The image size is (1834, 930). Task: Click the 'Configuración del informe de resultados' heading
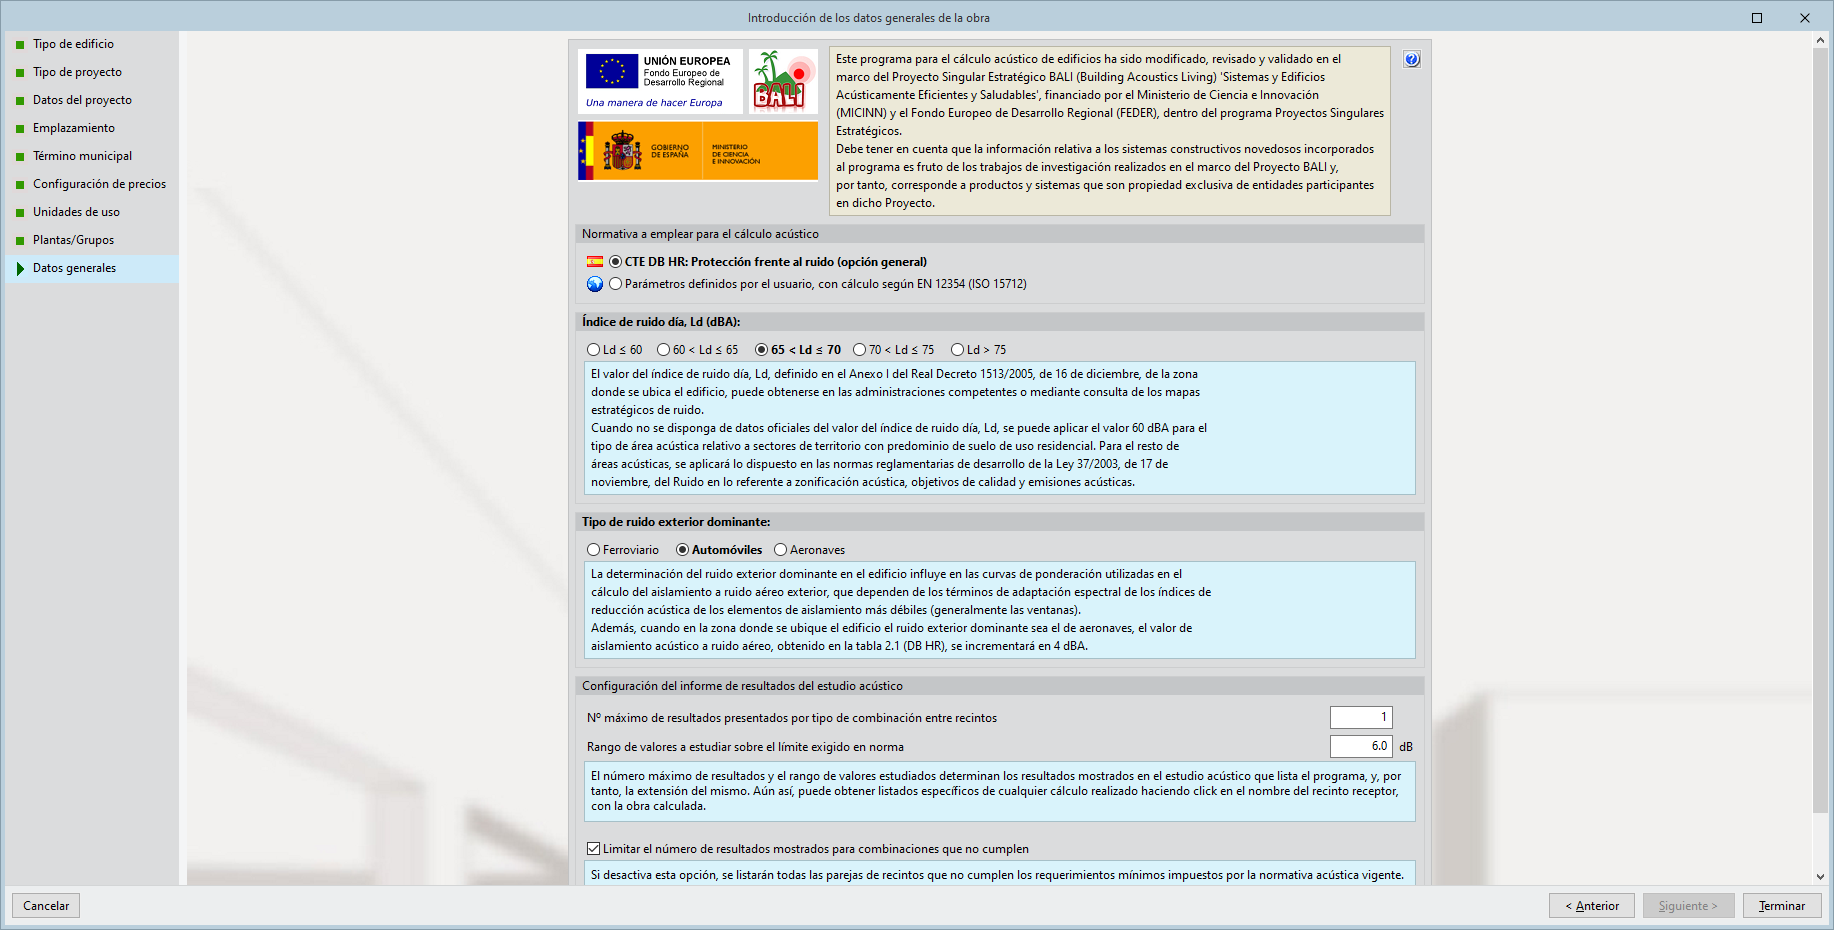[x=742, y=686]
